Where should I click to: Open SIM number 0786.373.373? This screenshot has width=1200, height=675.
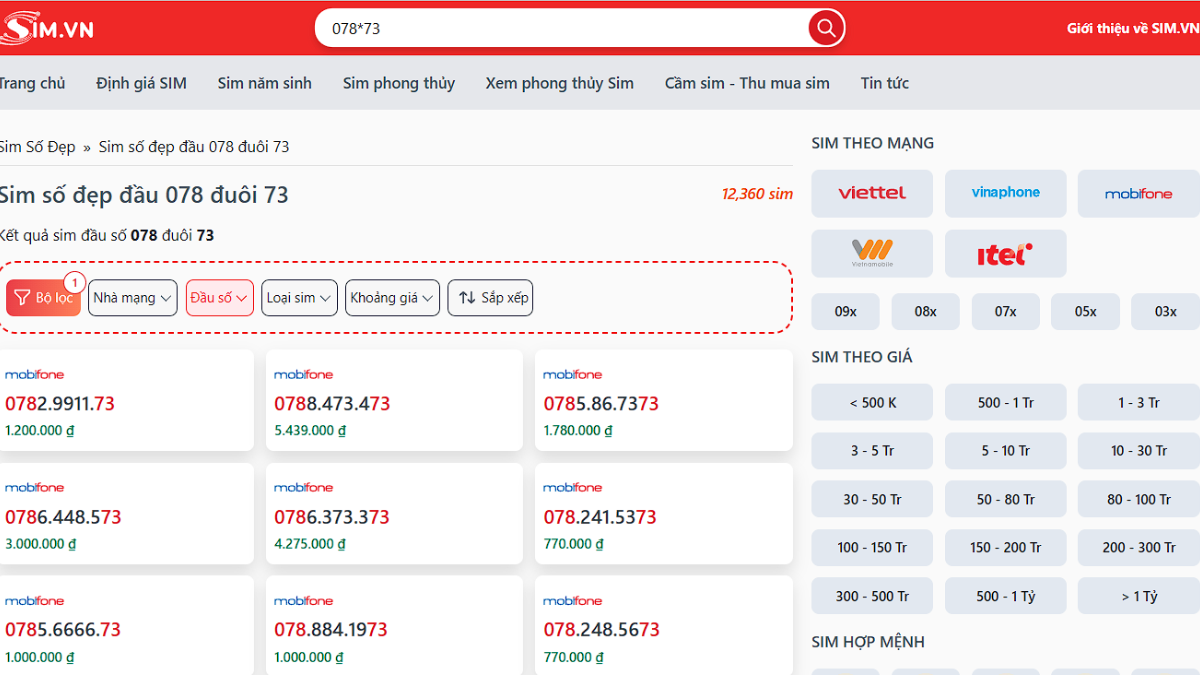[332, 517]
